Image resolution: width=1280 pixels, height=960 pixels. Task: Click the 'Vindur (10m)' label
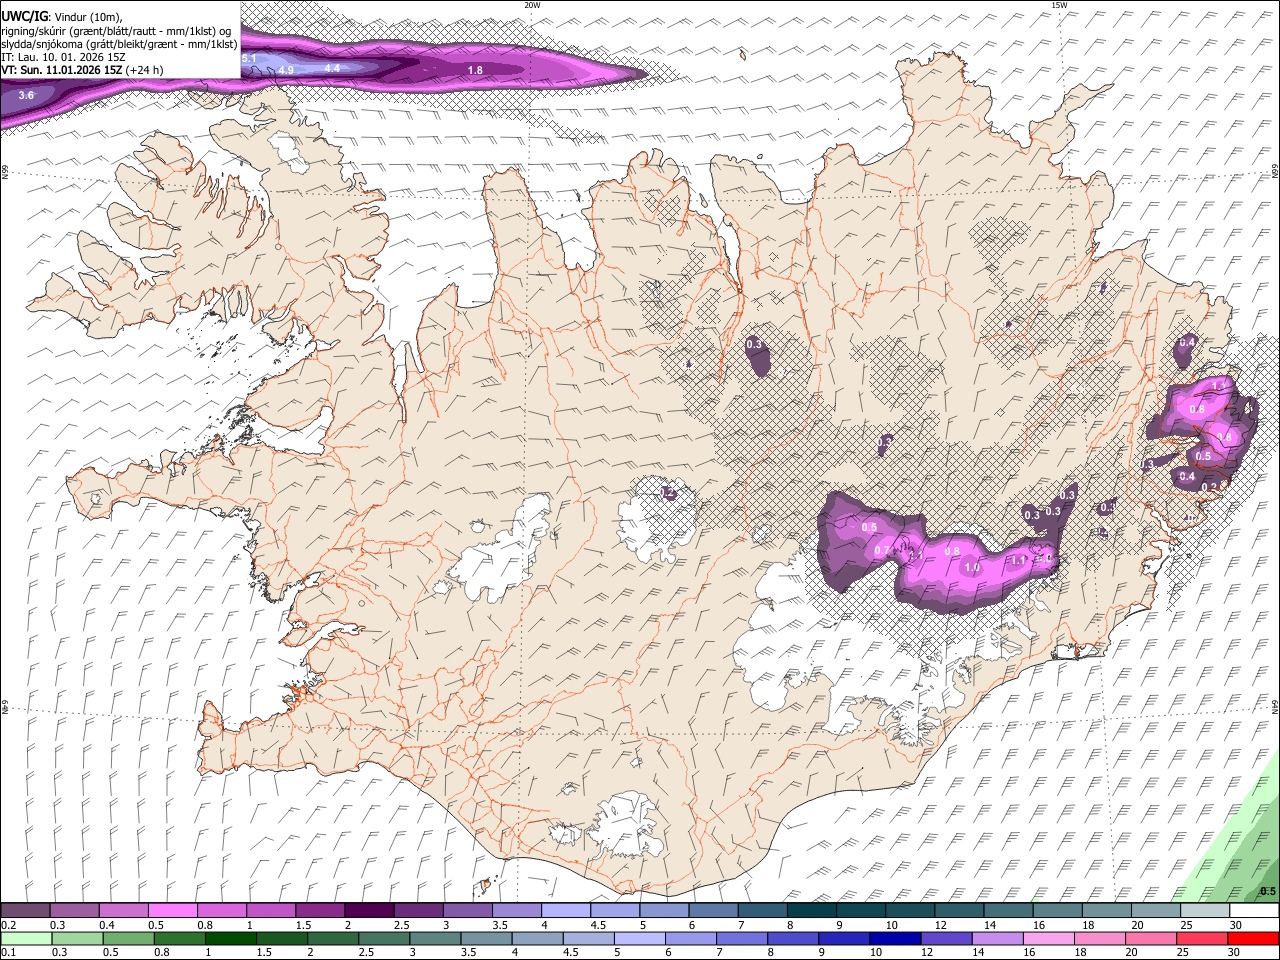point(88,17)
